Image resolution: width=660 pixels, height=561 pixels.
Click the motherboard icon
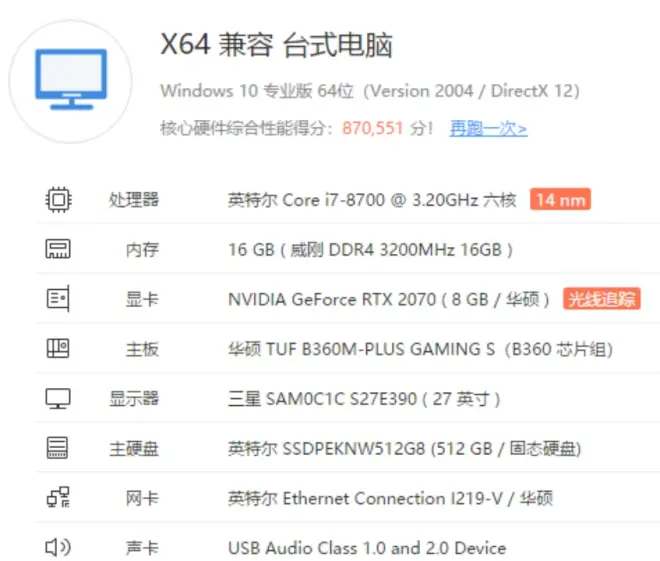[x=57, y=349]
